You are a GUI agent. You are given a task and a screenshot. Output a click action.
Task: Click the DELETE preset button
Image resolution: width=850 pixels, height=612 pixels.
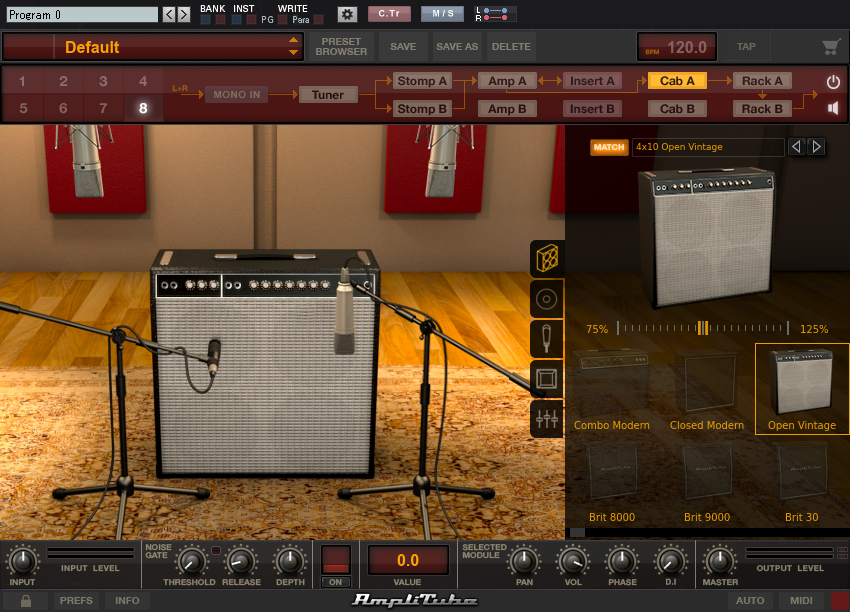[x=511, y=47]
